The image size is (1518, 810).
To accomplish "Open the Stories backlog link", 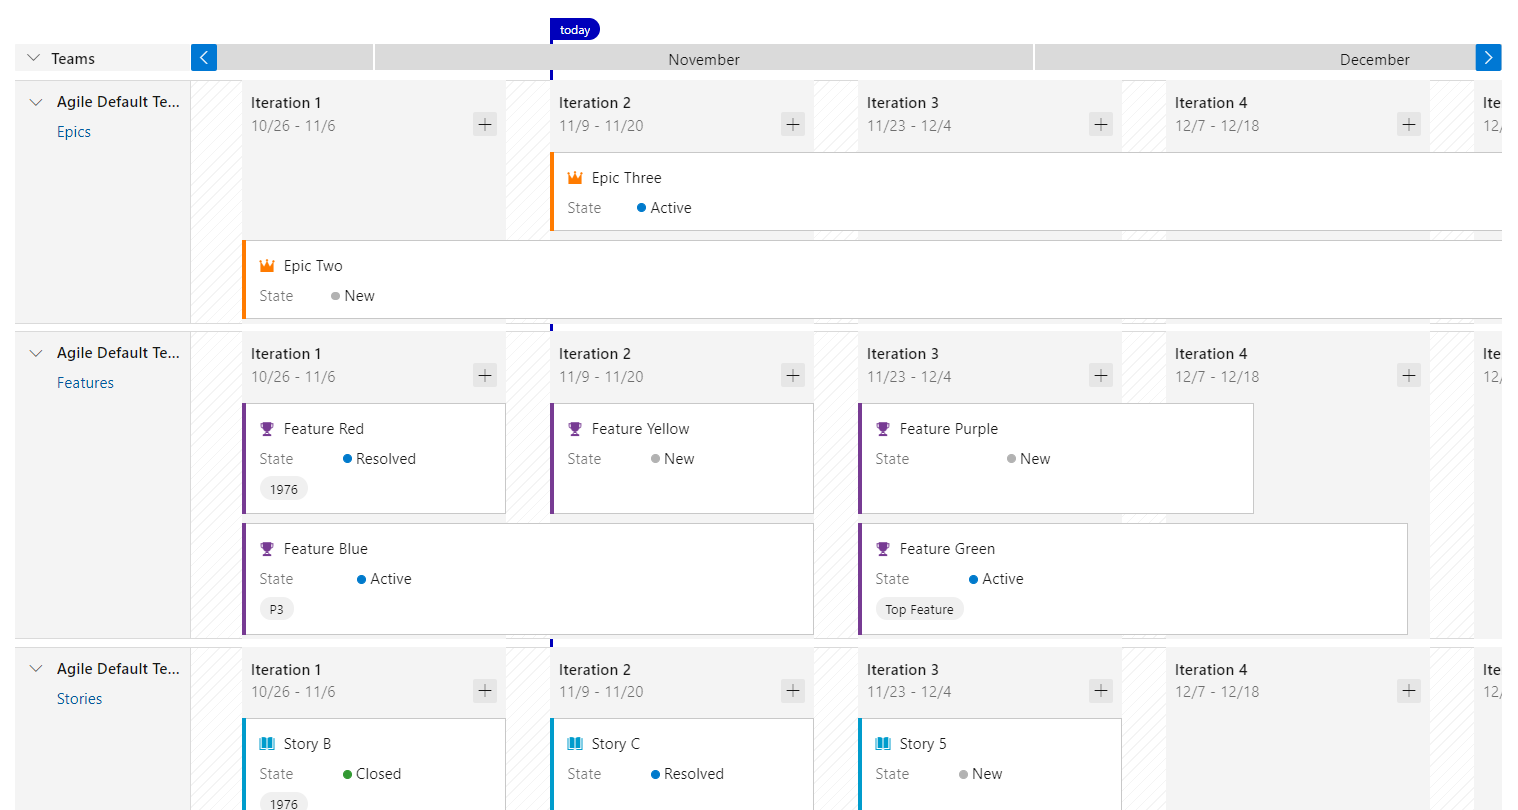I will pos(79,698).
